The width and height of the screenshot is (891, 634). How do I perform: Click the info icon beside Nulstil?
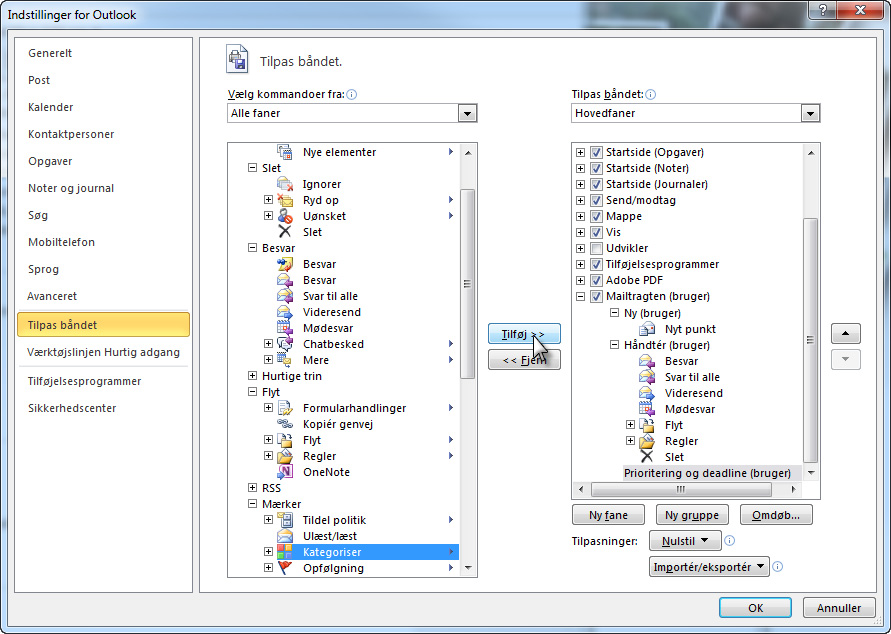tap(730, 541)
